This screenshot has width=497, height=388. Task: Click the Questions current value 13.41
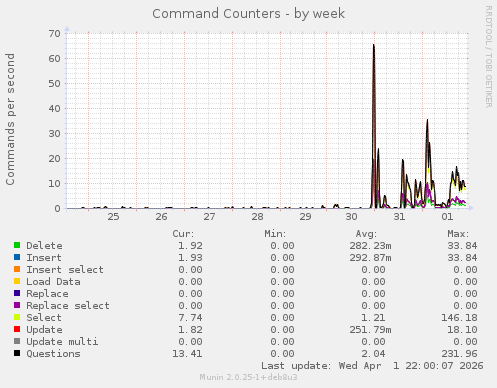pos(187,354)
